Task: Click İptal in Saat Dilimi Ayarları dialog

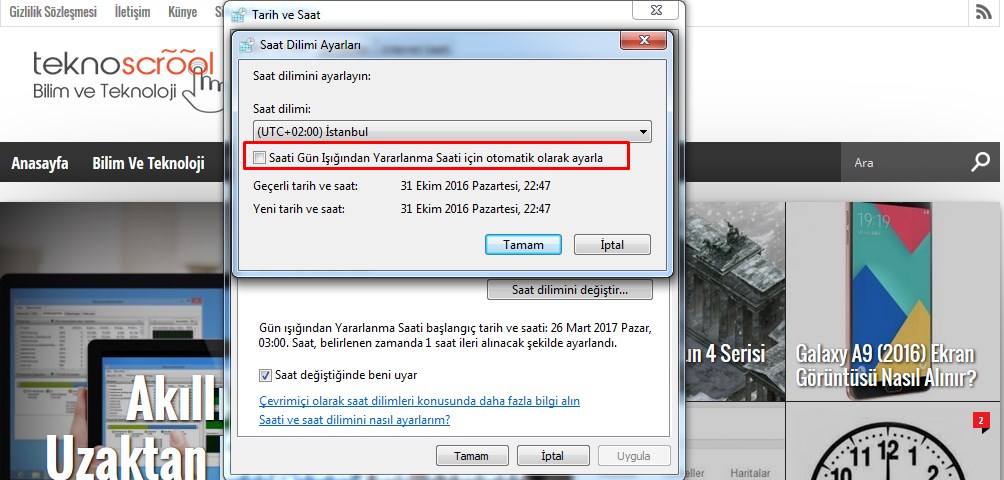Action: point(612,244)
